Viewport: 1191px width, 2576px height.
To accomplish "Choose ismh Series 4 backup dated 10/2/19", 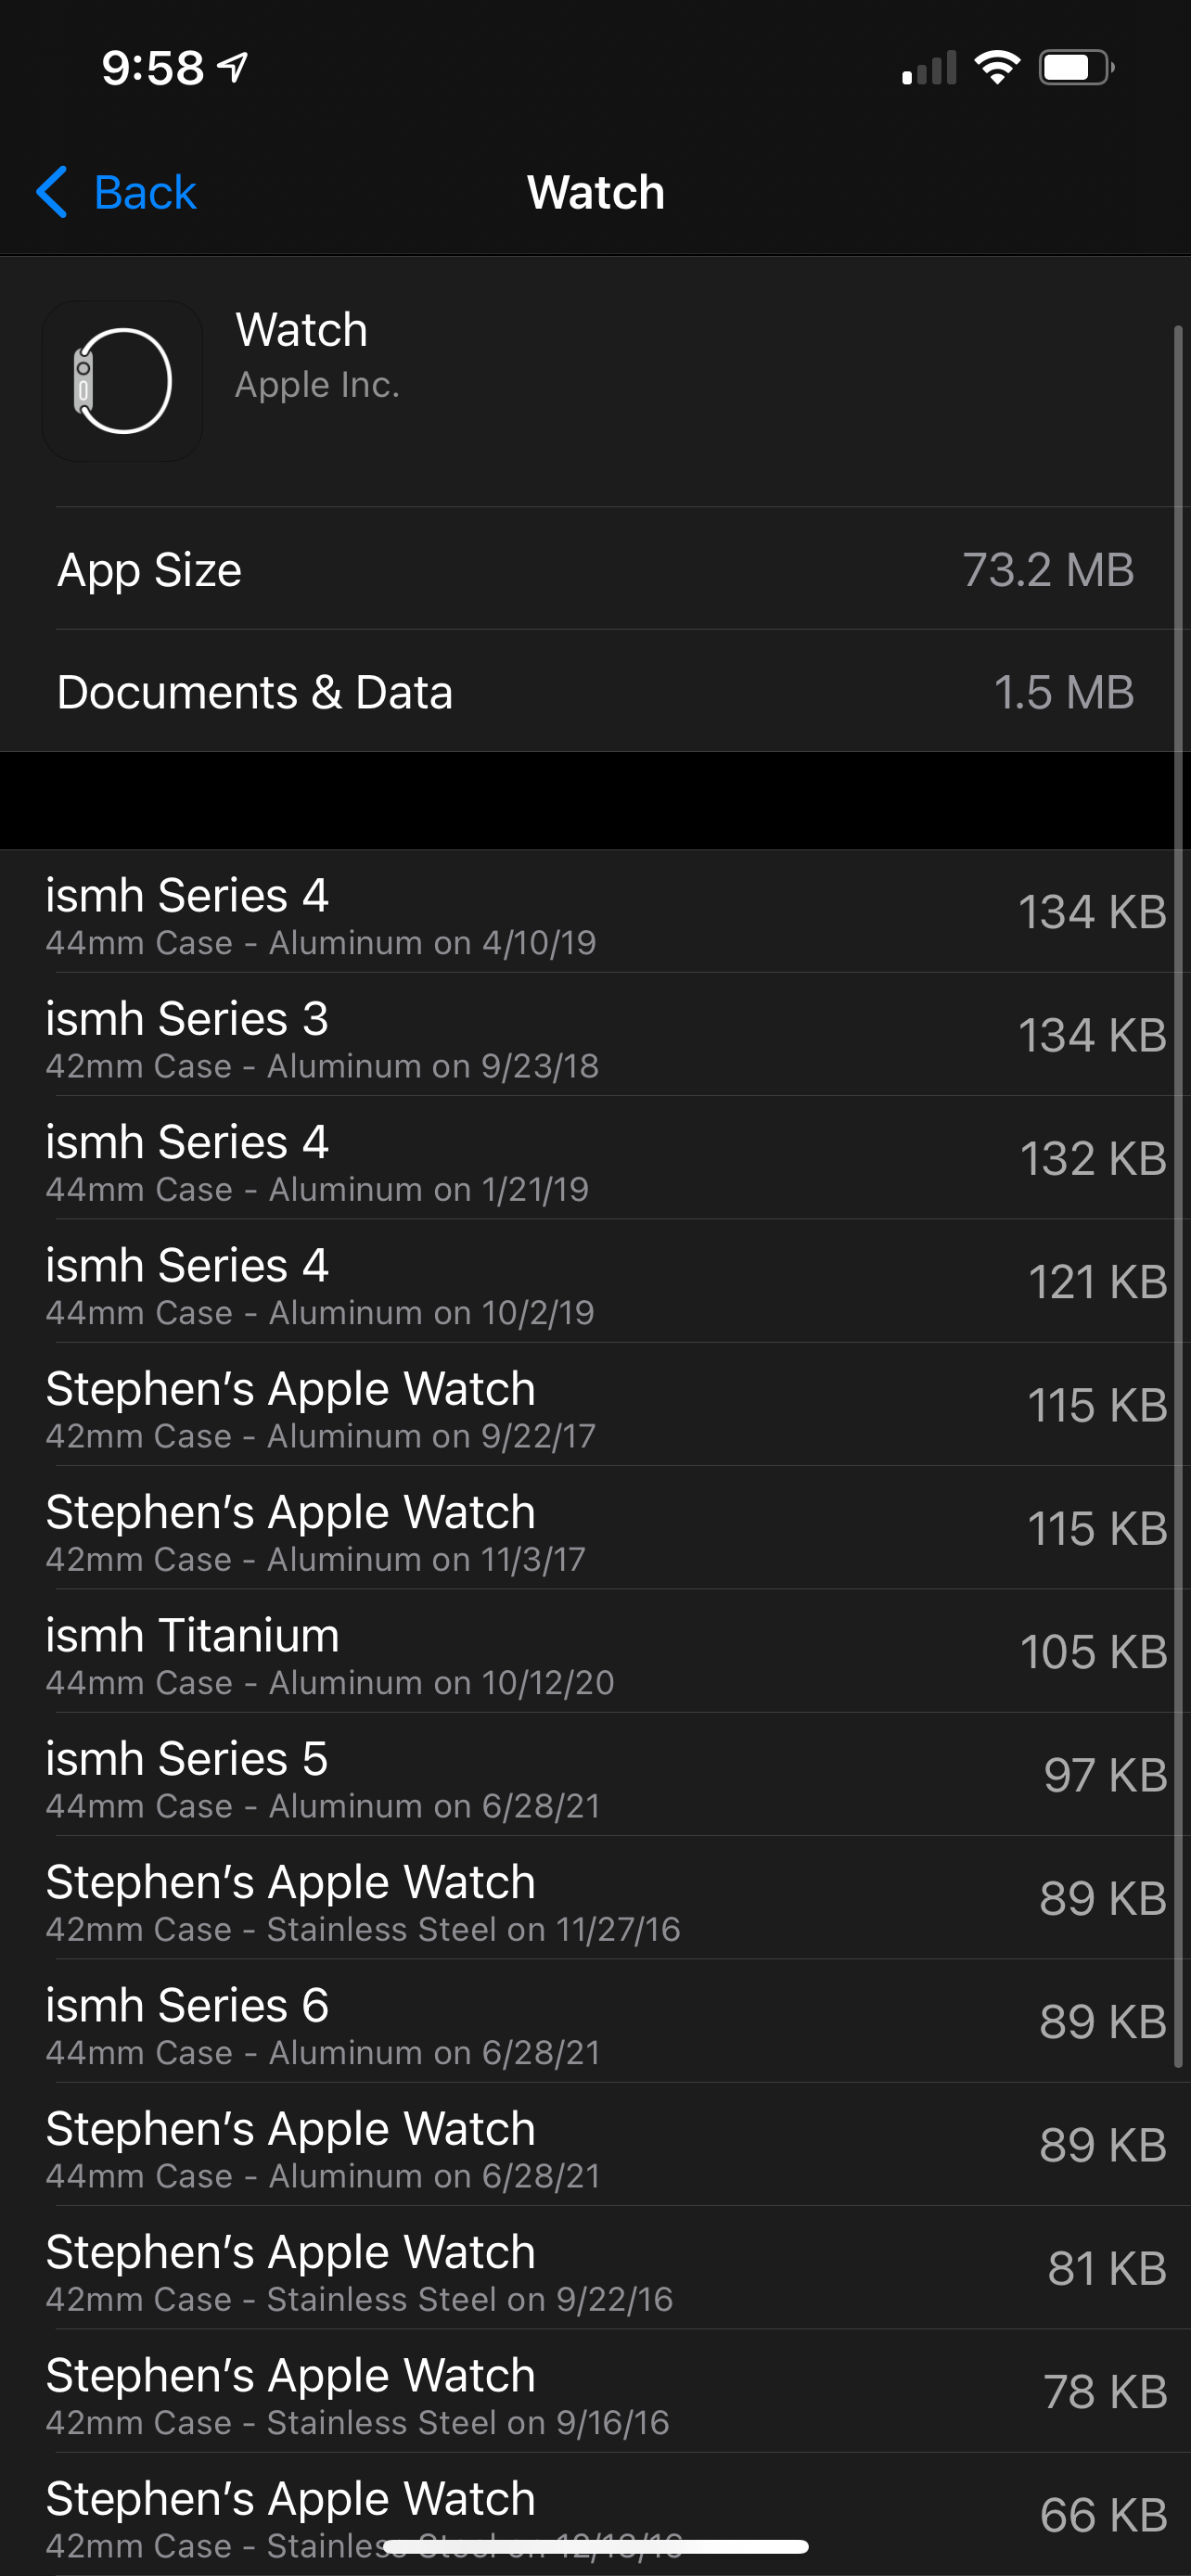I will (595, 1282).
